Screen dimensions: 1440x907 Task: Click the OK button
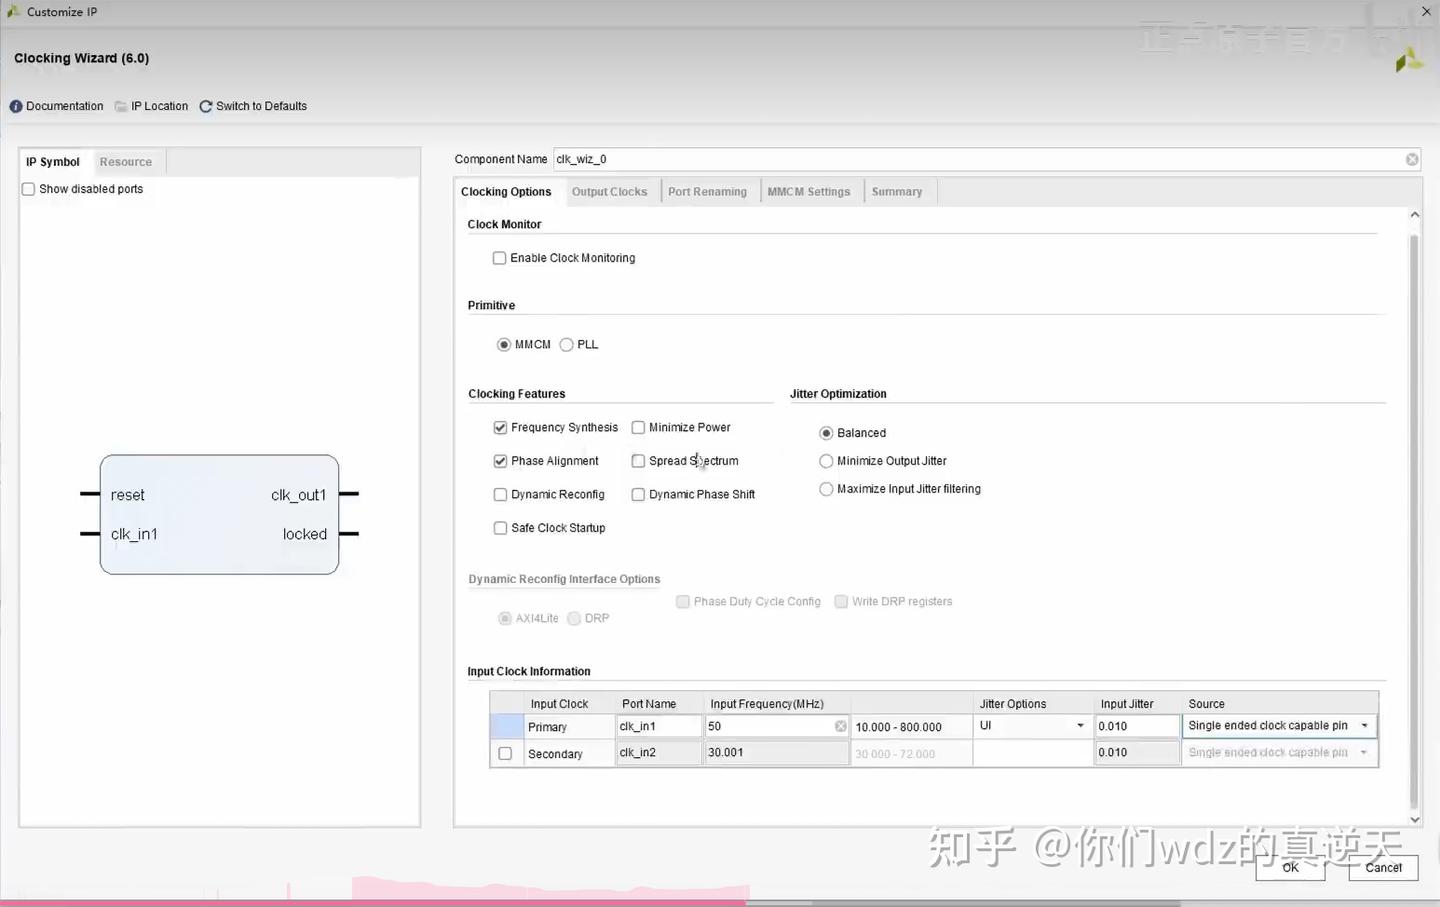(1290, 868)
